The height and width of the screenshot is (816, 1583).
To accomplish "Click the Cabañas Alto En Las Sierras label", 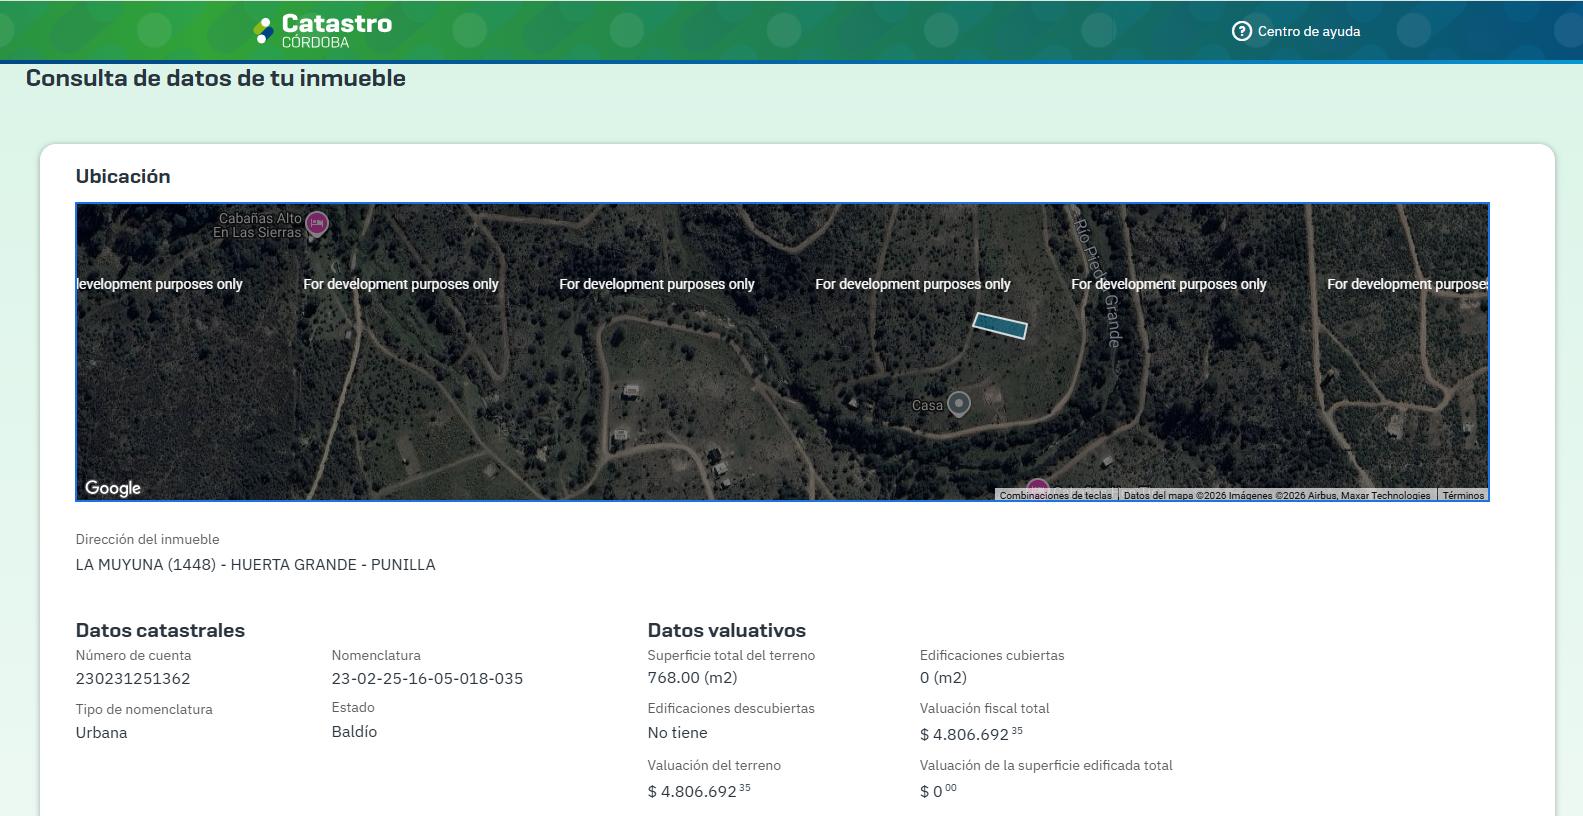I will tap(257, 225).
